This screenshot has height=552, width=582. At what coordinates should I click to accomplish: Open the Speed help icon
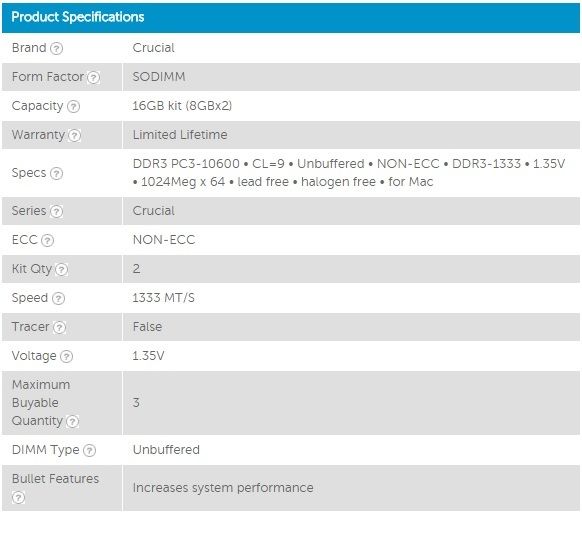click(x=58, y=298)
